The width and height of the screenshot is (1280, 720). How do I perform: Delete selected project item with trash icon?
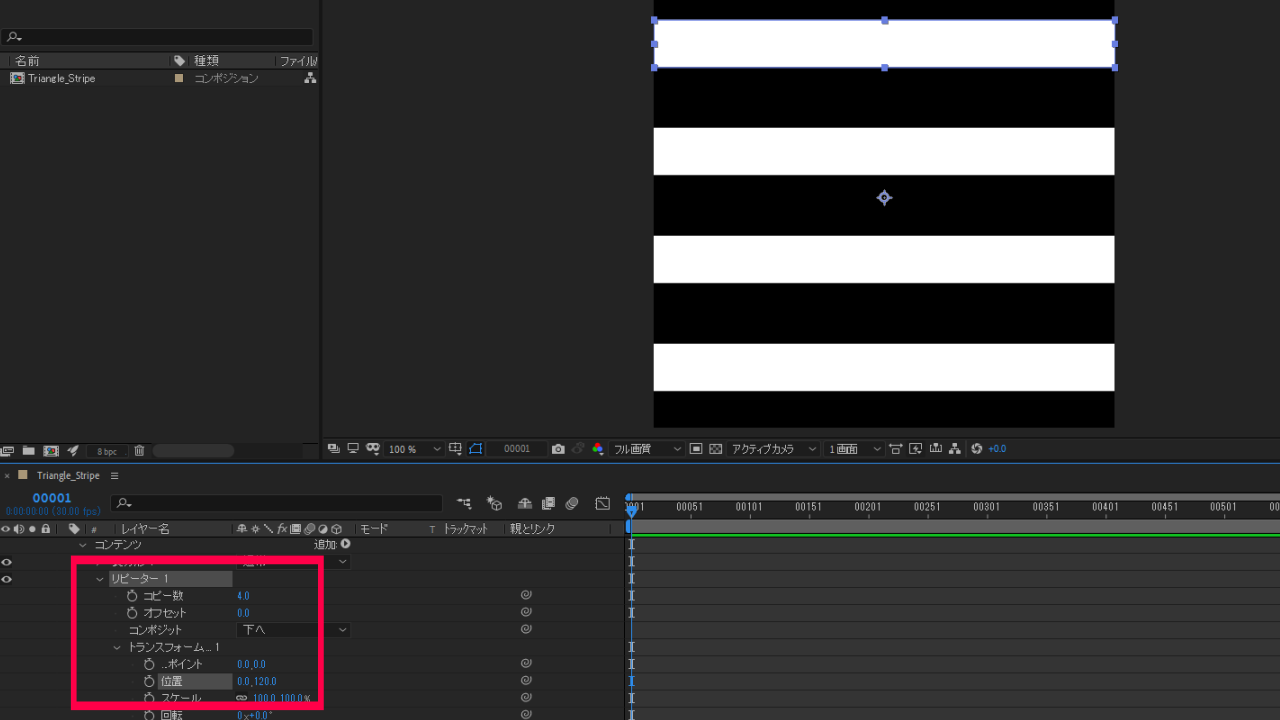point(140,451)
